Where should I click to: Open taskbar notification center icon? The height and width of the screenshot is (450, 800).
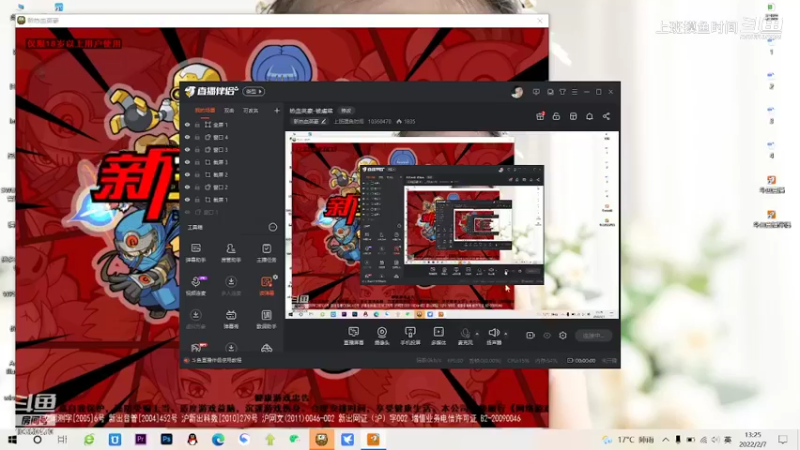[783, 439]
